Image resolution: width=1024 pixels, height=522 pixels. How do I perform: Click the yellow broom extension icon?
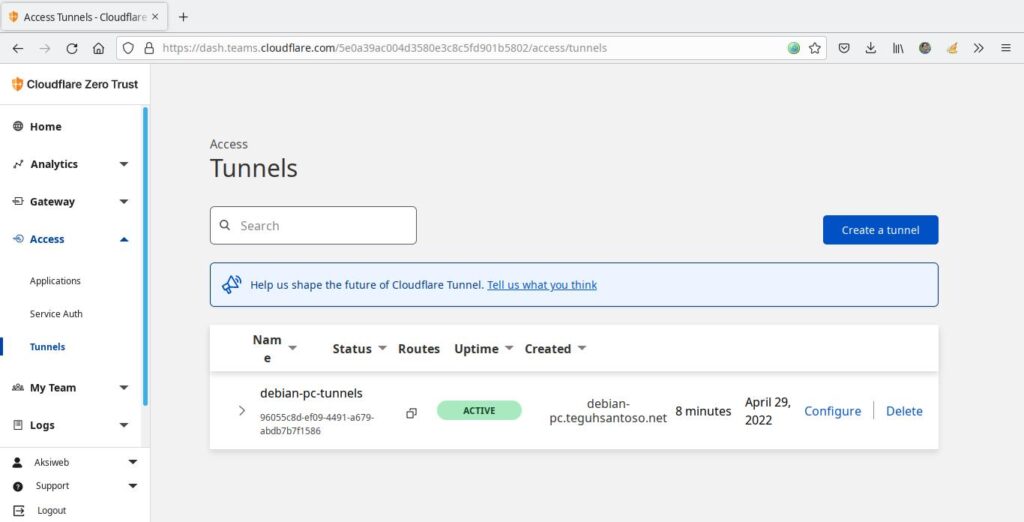[x=952, y=48]
